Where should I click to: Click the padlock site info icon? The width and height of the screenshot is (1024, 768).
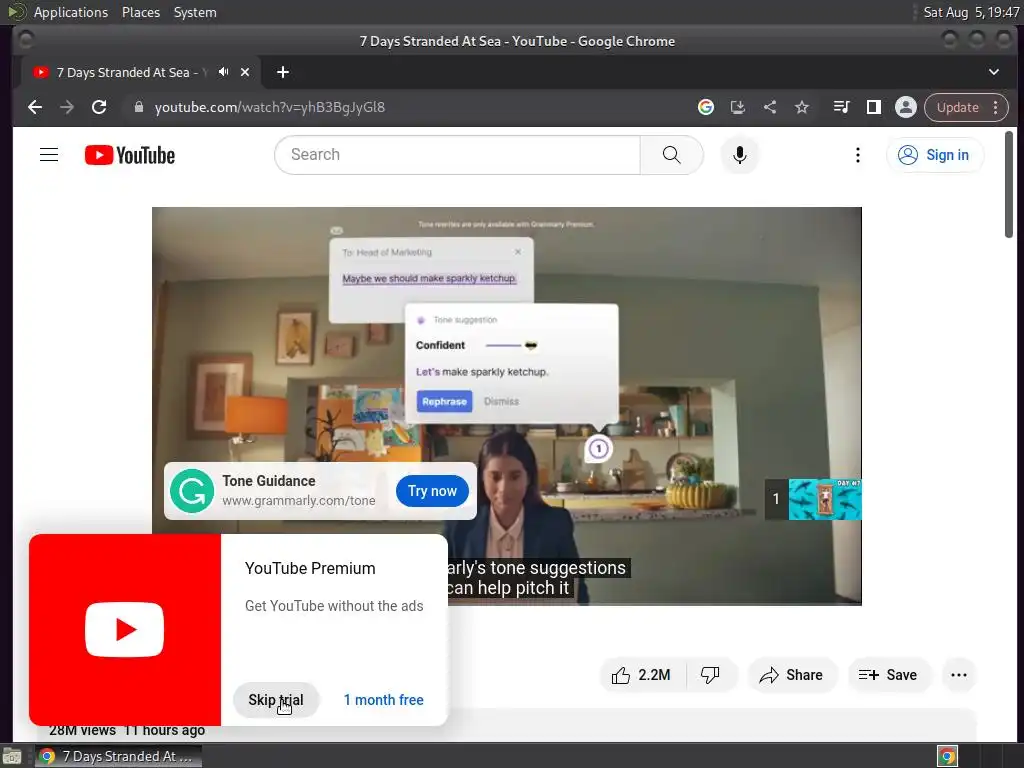(x=138, y=107)
